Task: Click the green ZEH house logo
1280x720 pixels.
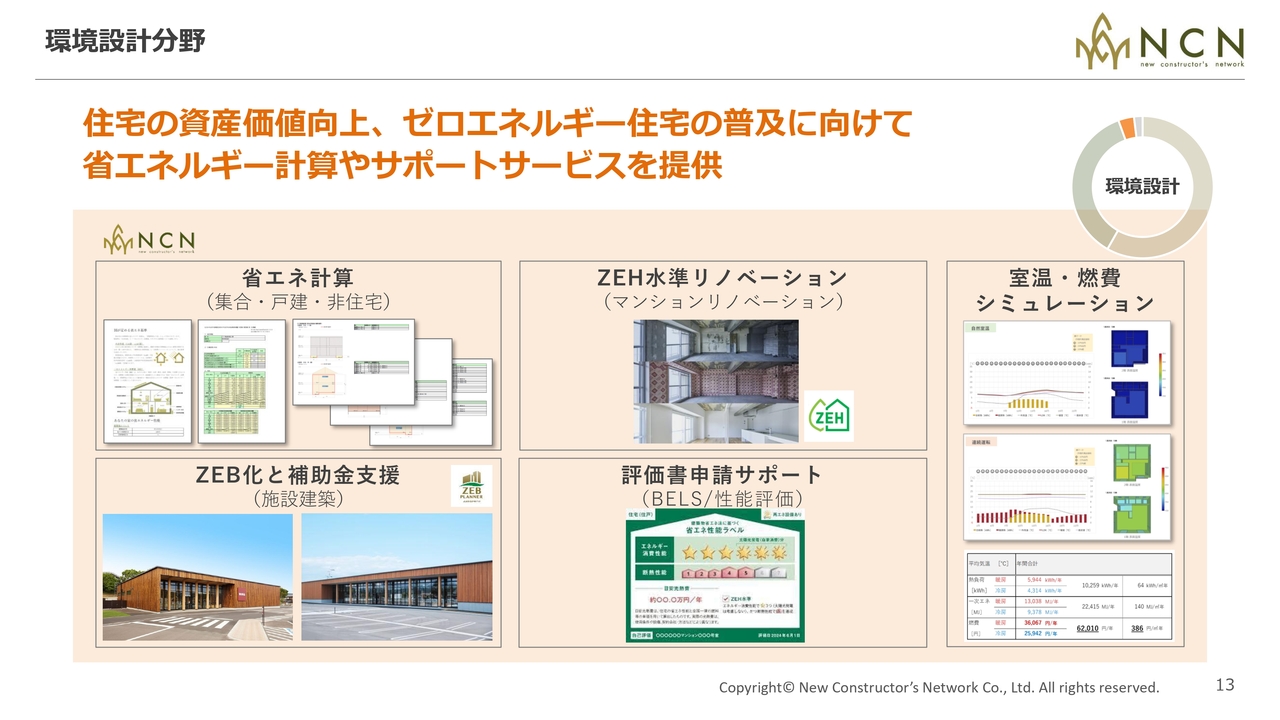Action: [829, 416]
